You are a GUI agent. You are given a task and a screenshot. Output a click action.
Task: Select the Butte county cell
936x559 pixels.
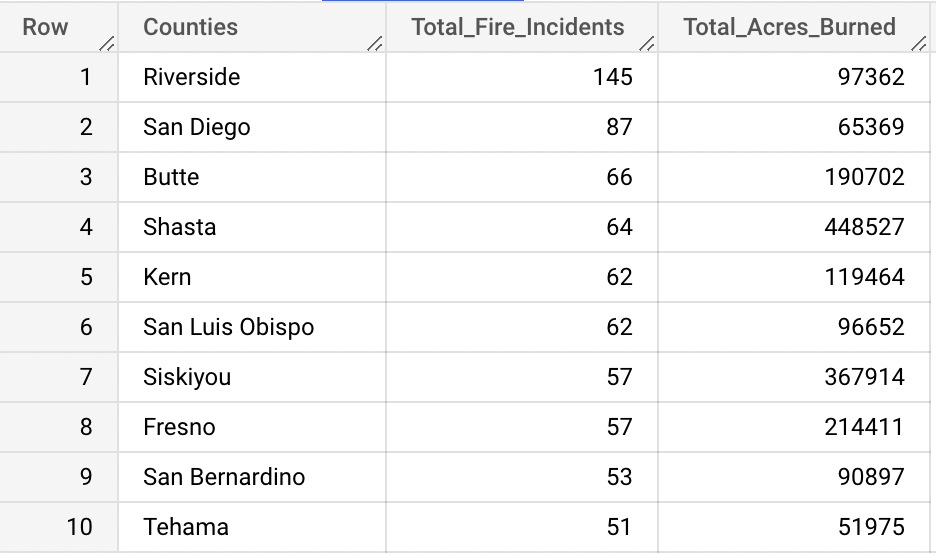point(171,177)
